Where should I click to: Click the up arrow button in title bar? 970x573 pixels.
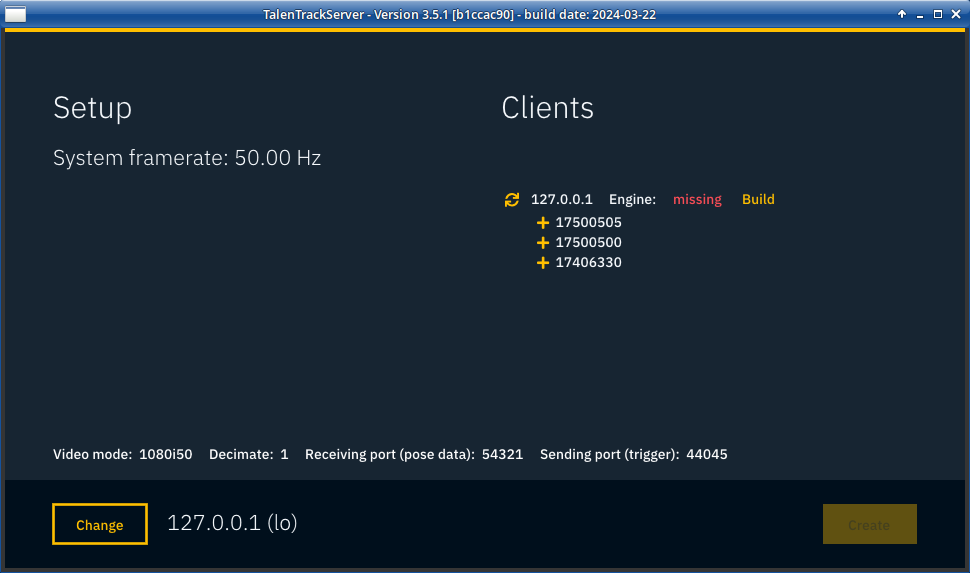tap(902, 14)
